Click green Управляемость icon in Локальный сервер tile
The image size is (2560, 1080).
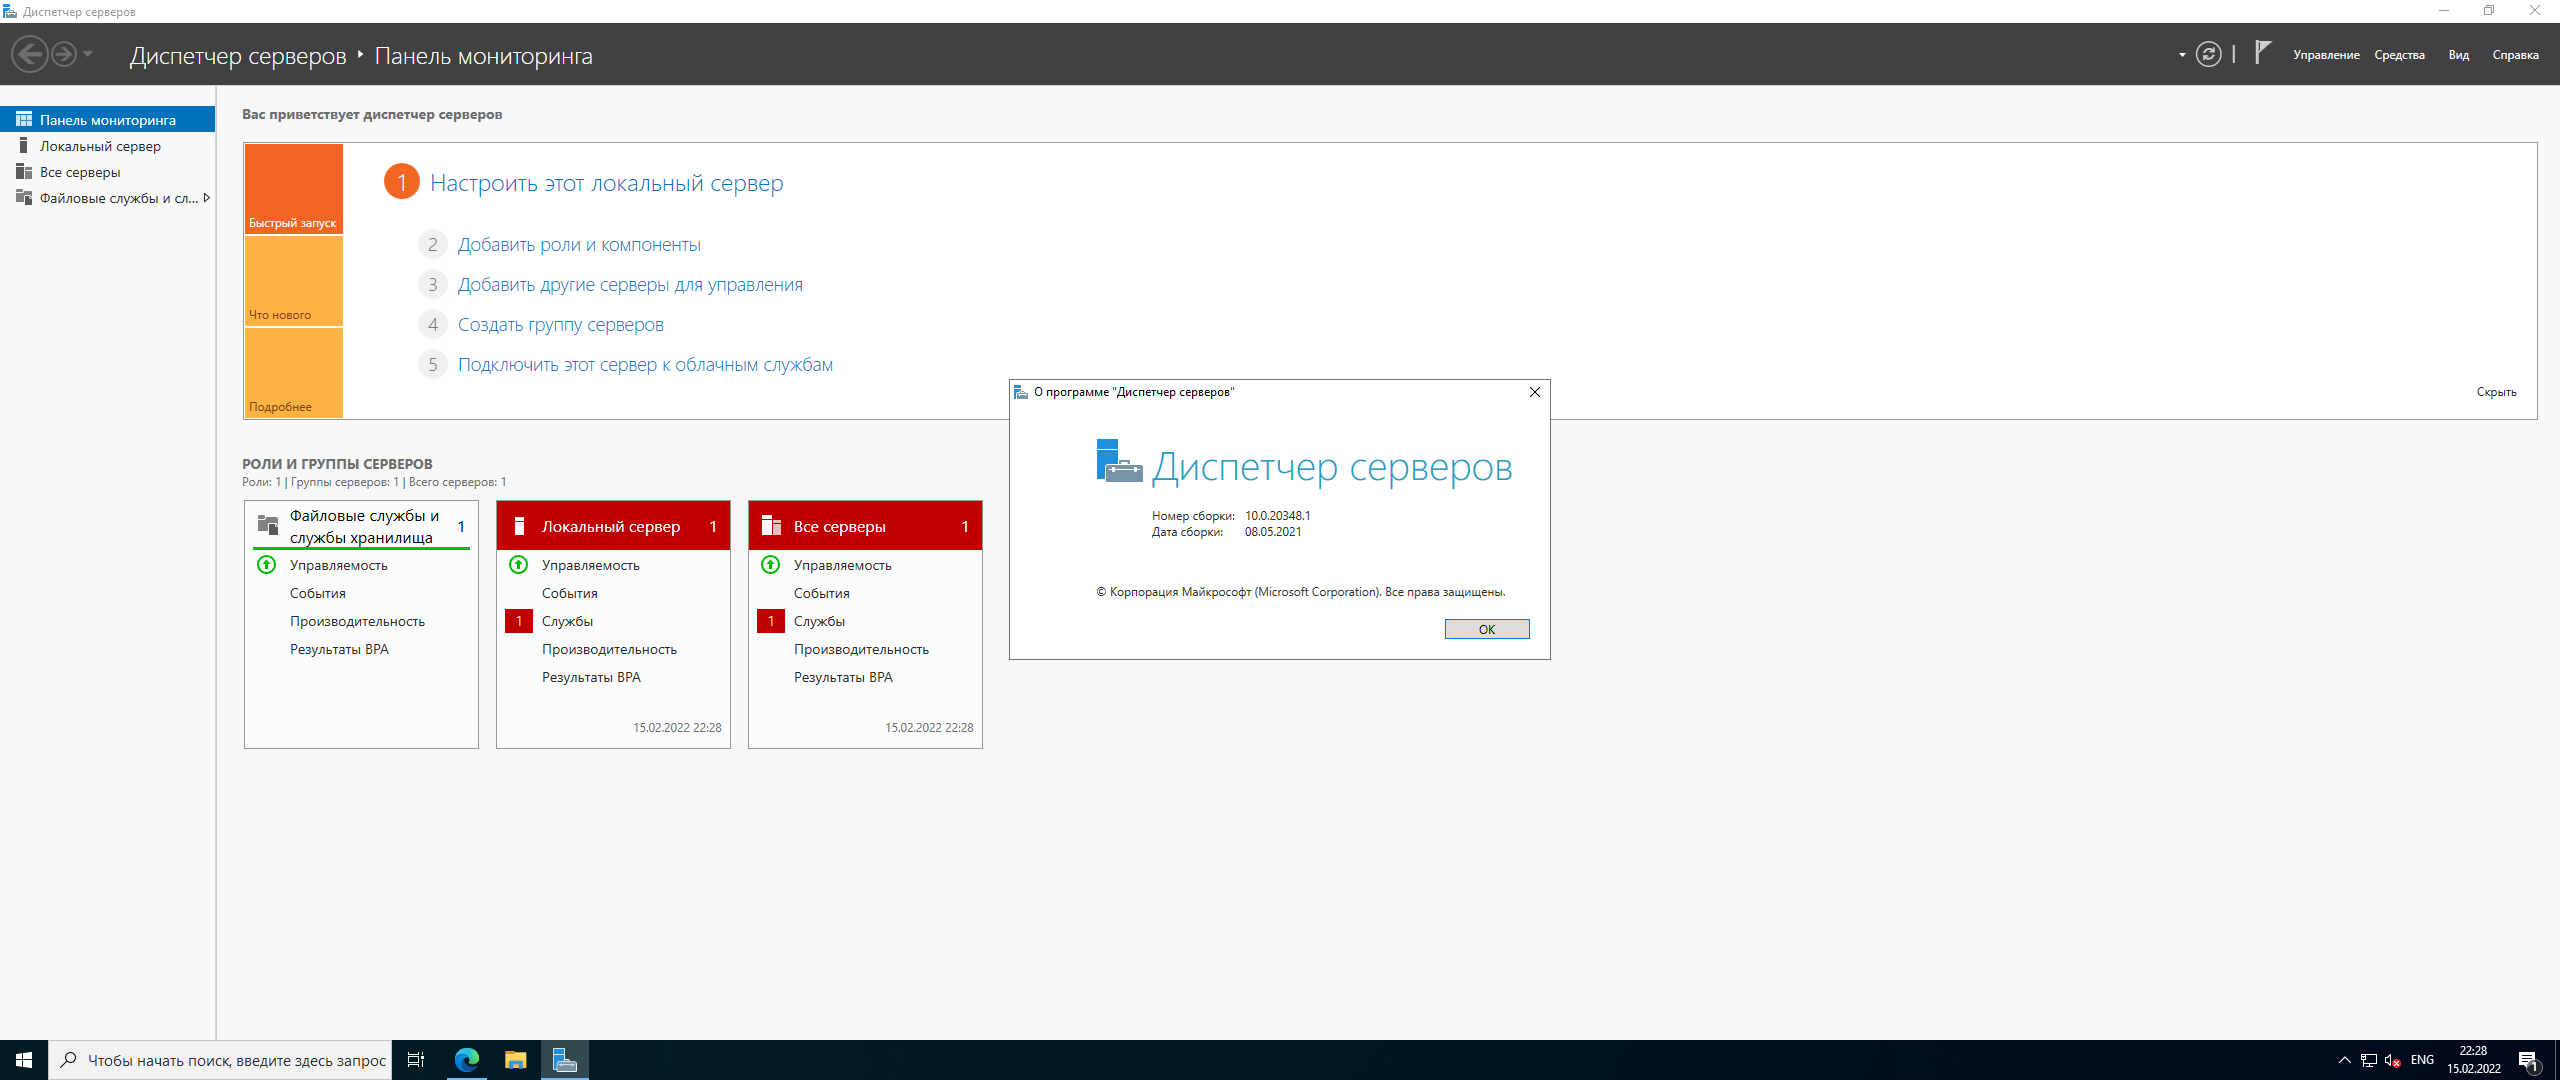pos(519,565)
